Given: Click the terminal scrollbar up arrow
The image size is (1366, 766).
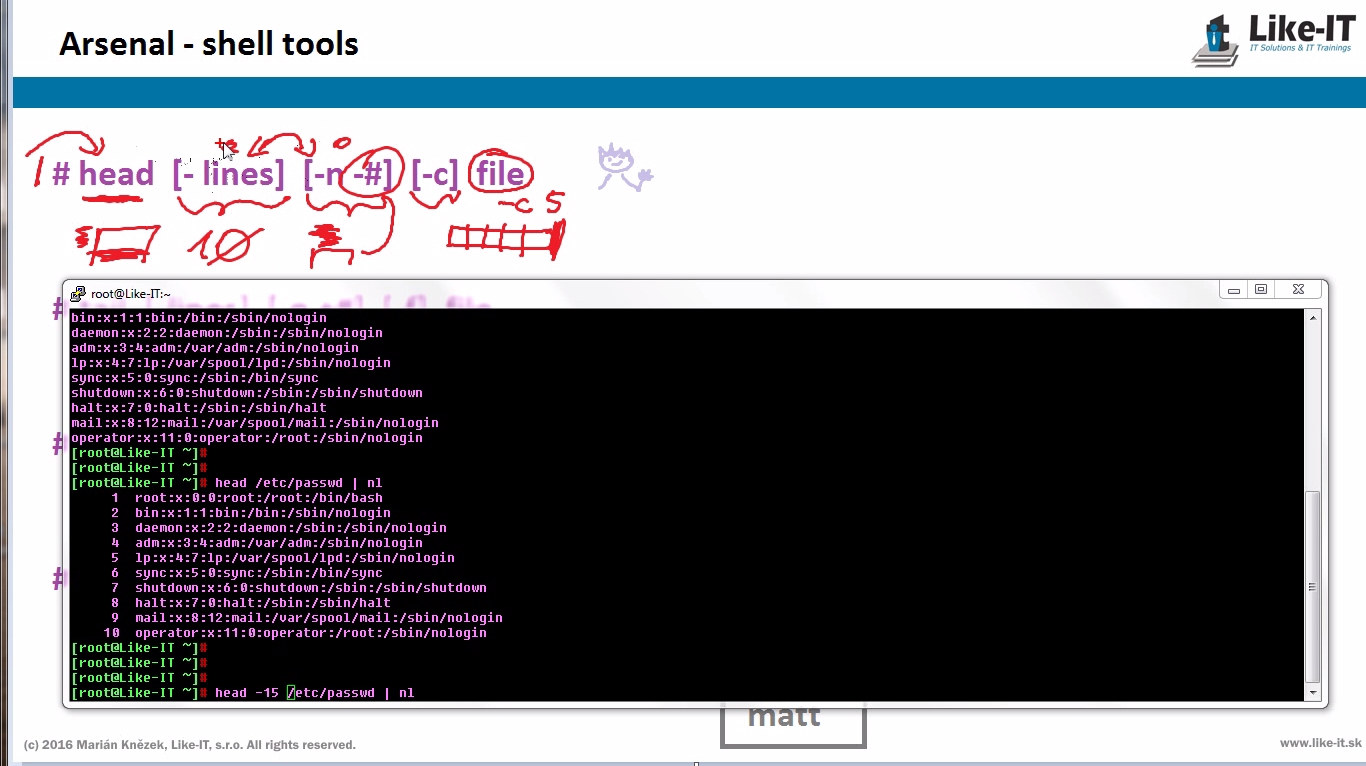Looking at the screenshot, I should pyautogui.click(x=1312, y=317).
